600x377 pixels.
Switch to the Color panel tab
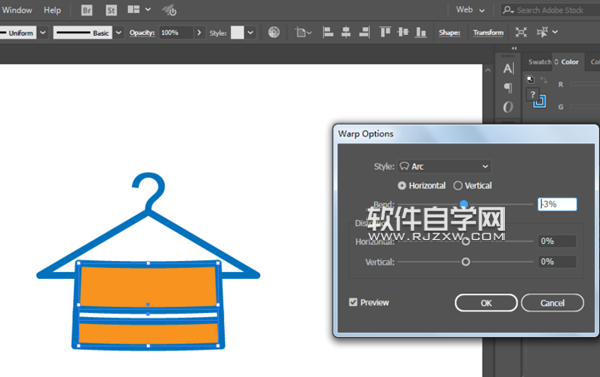569,62
